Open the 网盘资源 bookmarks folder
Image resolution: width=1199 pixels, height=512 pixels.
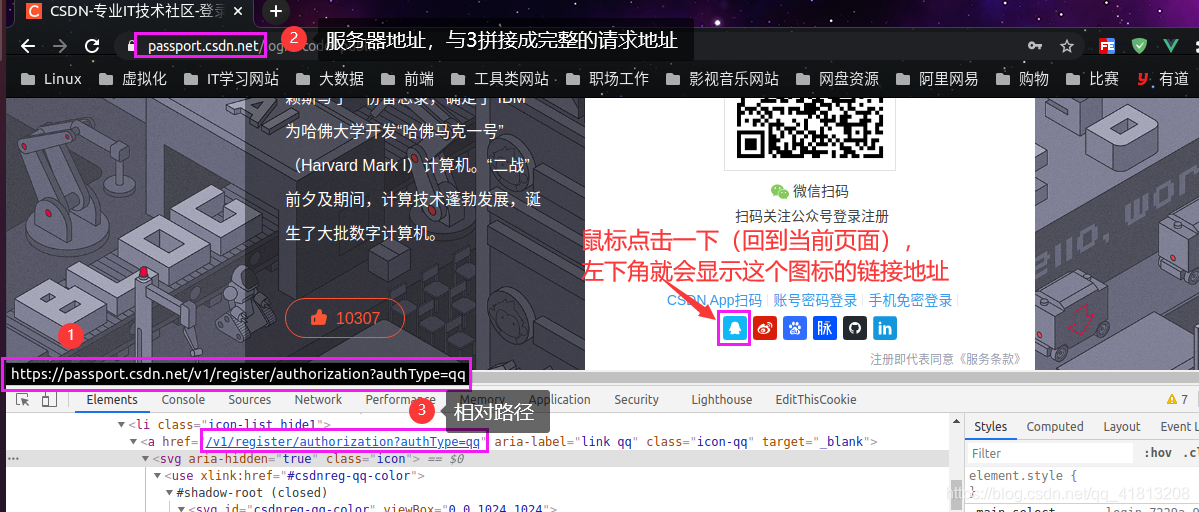838,79
